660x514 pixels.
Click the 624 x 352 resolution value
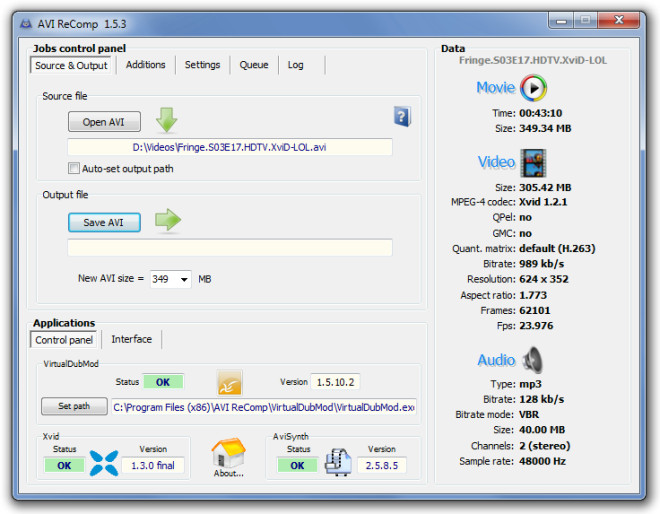pos(544,279)
